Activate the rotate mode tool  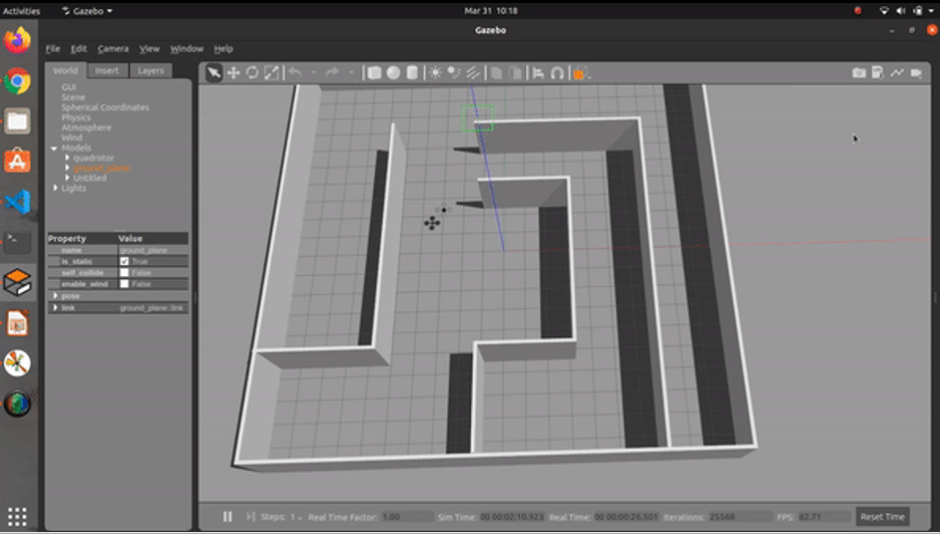coord(252,73)
